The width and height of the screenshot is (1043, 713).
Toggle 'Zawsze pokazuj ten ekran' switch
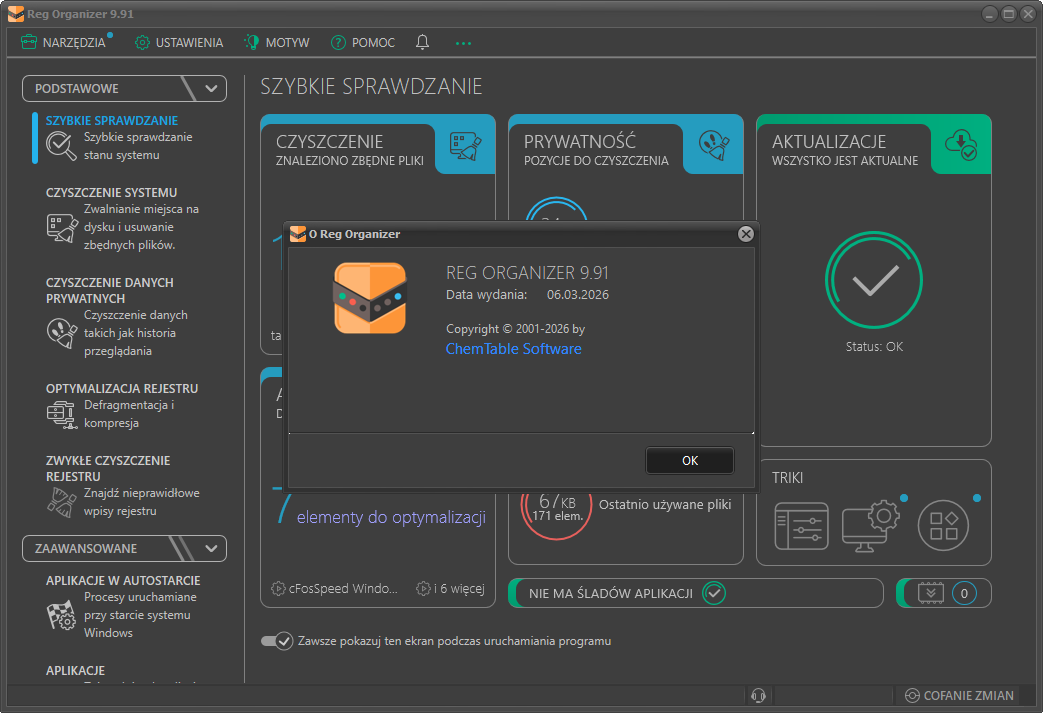coord(277,641)
